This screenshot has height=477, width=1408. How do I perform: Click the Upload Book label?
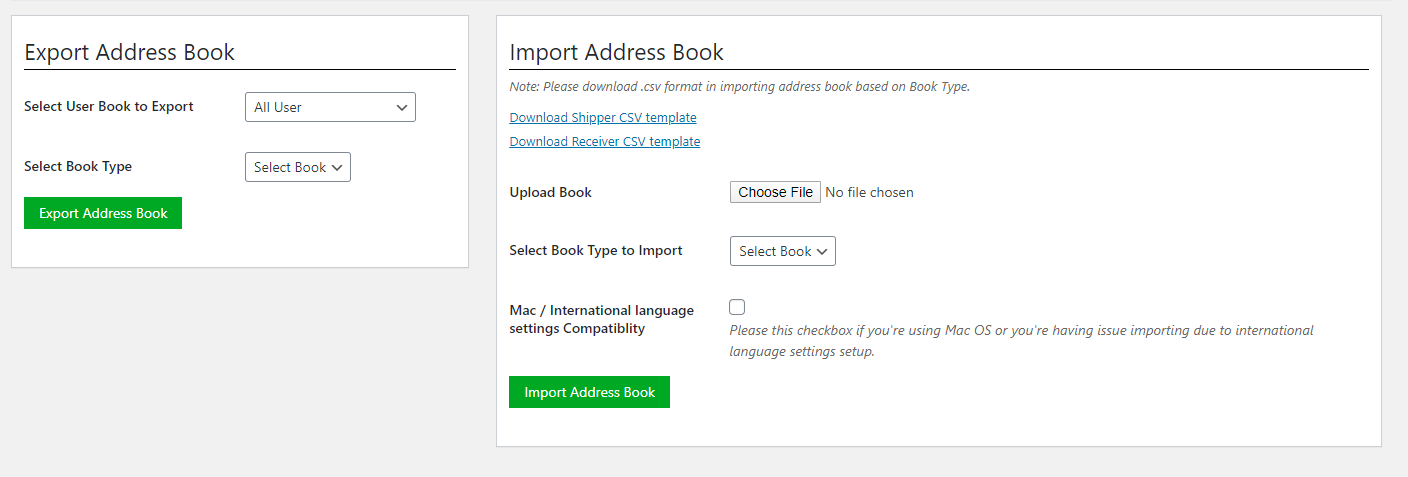tap(550, 192)
